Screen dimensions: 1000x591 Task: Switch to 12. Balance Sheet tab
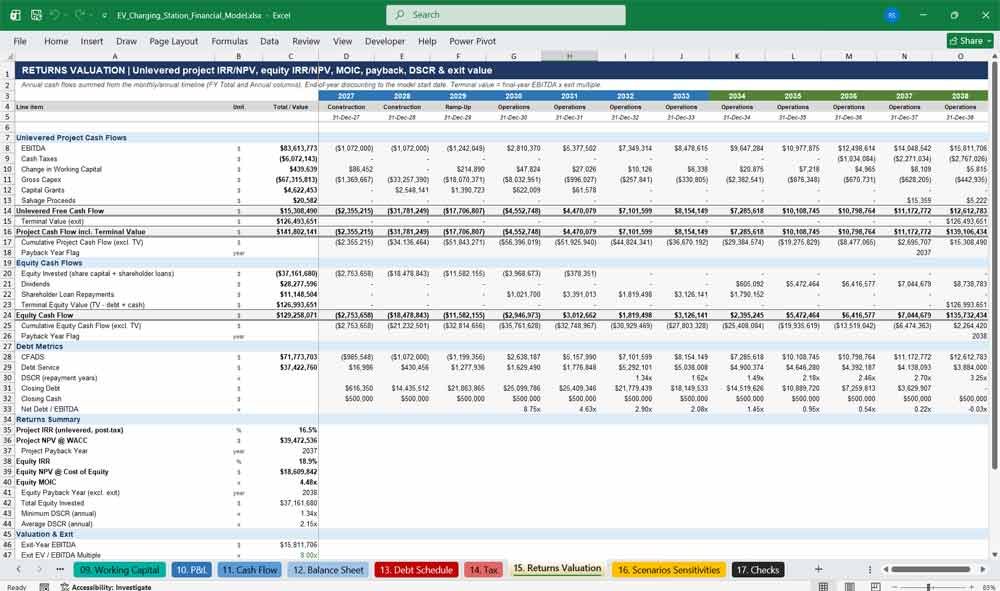328,570
